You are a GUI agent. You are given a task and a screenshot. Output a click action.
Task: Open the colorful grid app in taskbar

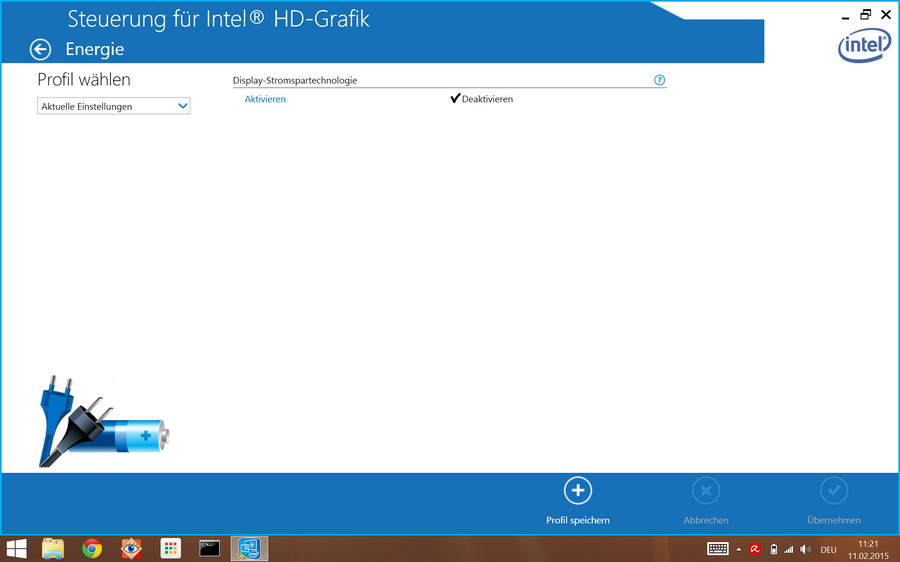click(x=170, y=549)
